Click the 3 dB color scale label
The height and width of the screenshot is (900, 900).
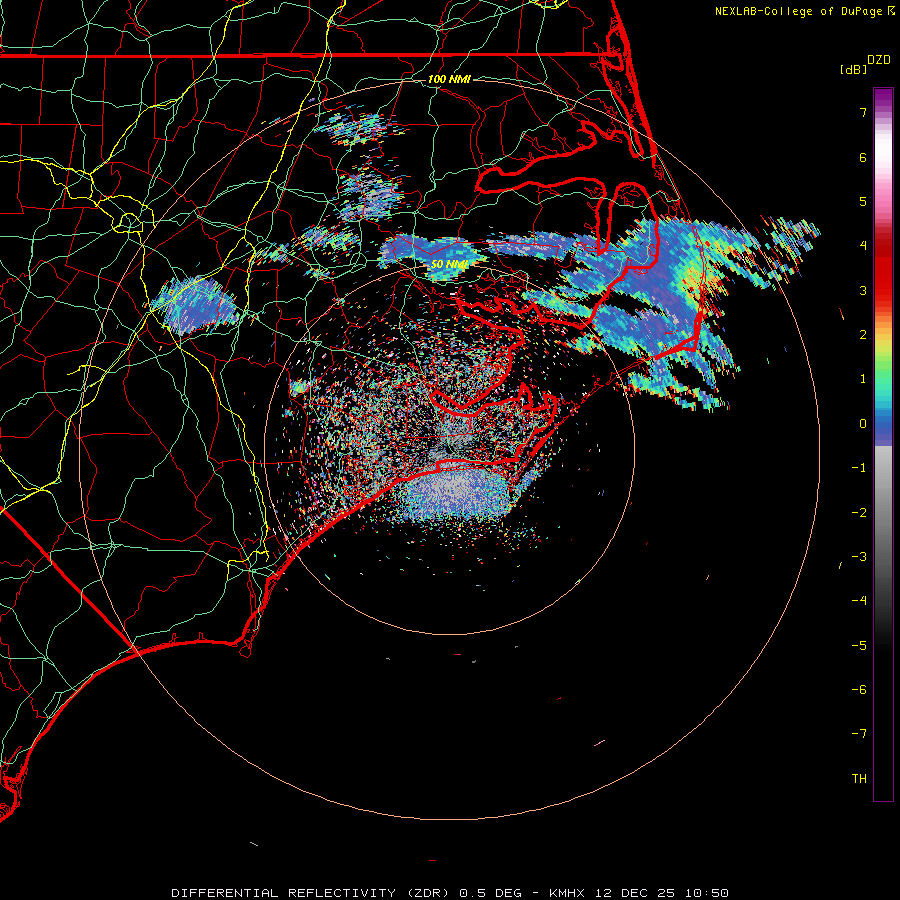tap(863, 290)
